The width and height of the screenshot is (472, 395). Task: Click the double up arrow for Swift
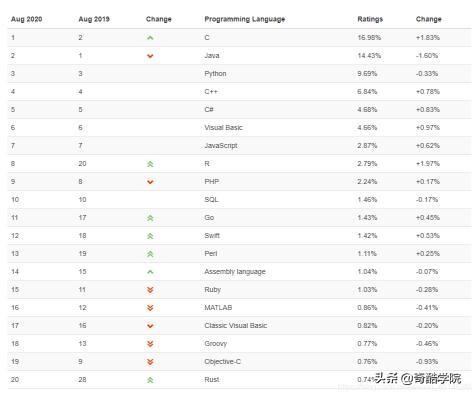pos(150,236)
